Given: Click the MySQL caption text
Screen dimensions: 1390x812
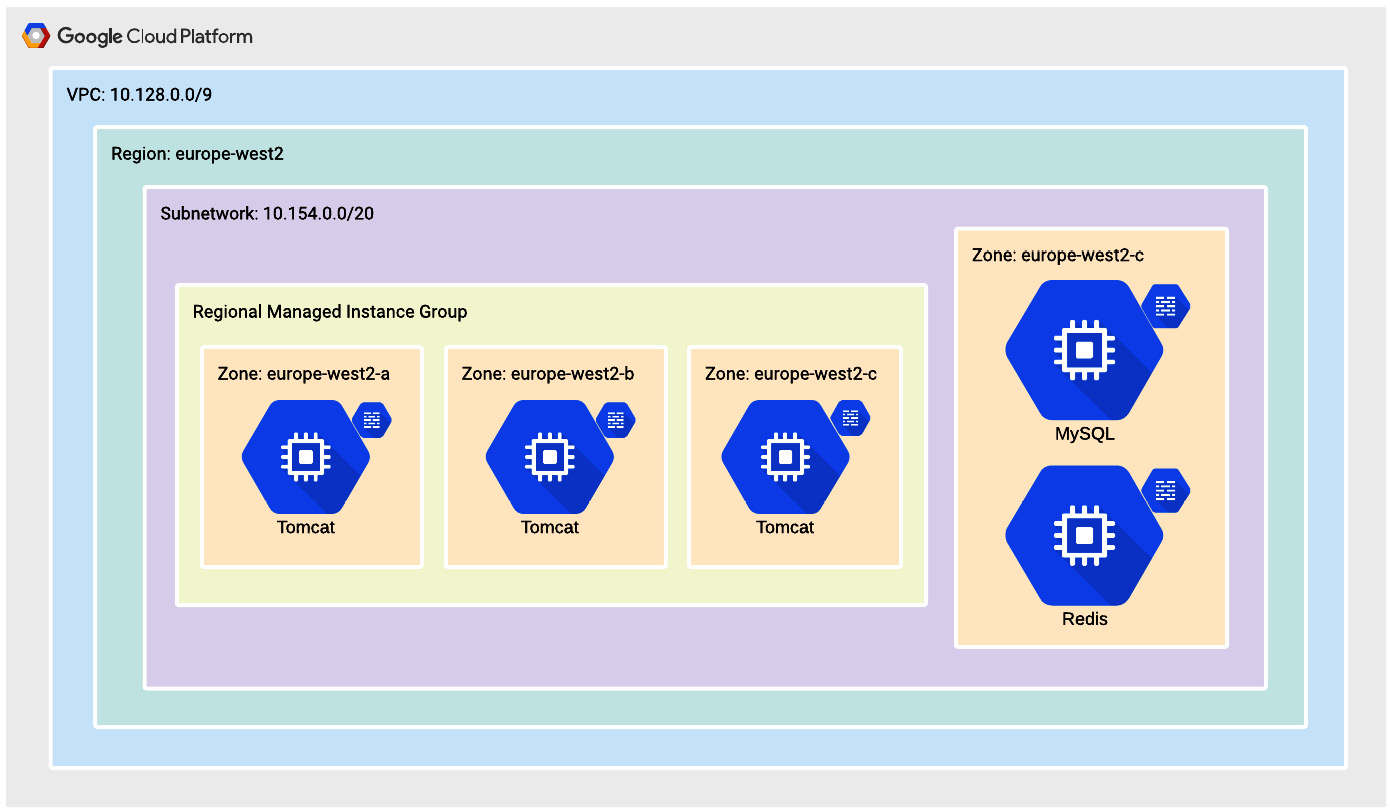Looking at the screenshot, I should click(1085, 435).
